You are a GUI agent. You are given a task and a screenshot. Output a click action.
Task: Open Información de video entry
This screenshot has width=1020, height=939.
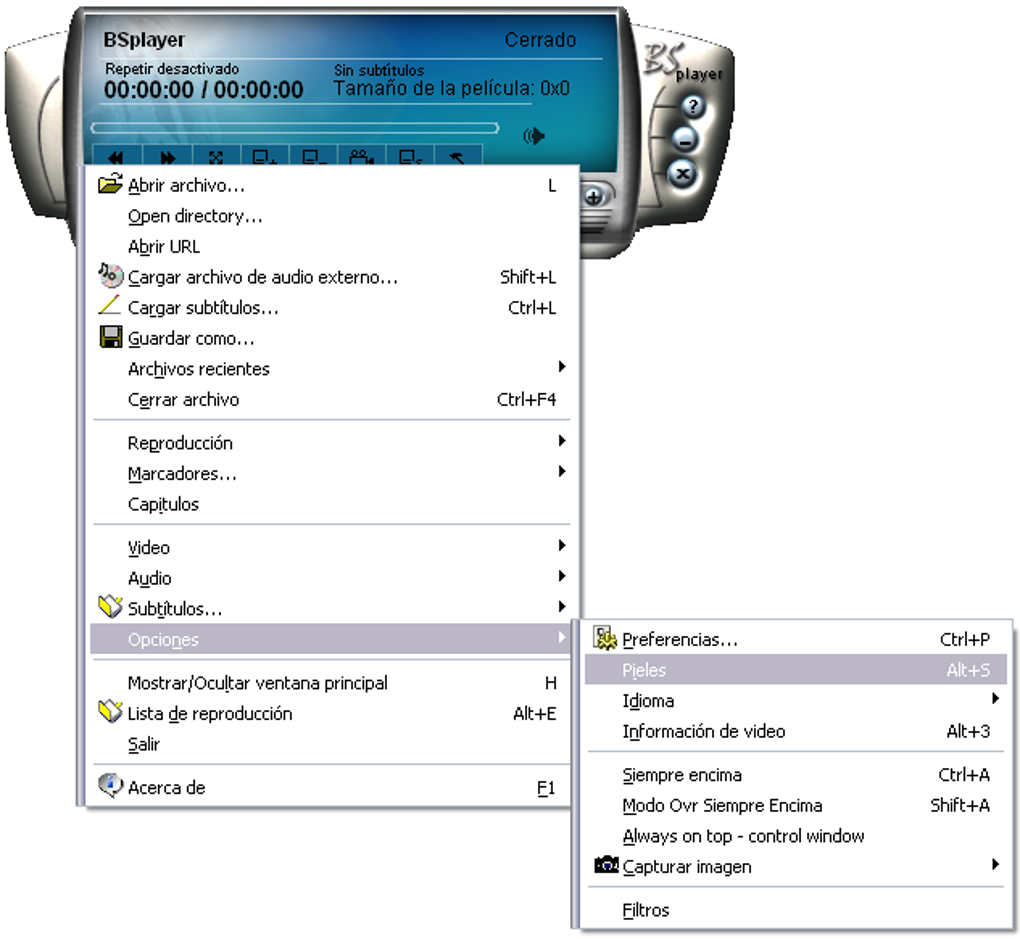tap(796, 731)
